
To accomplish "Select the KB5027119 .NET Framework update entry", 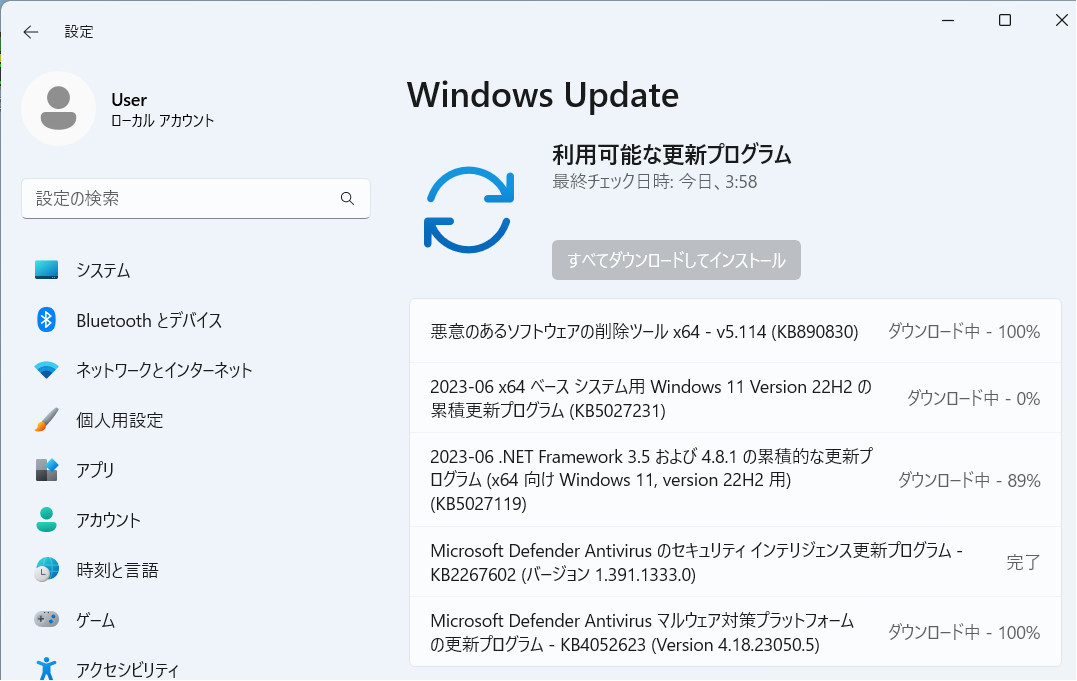I will pyautogui.click(x=735, y=480).
